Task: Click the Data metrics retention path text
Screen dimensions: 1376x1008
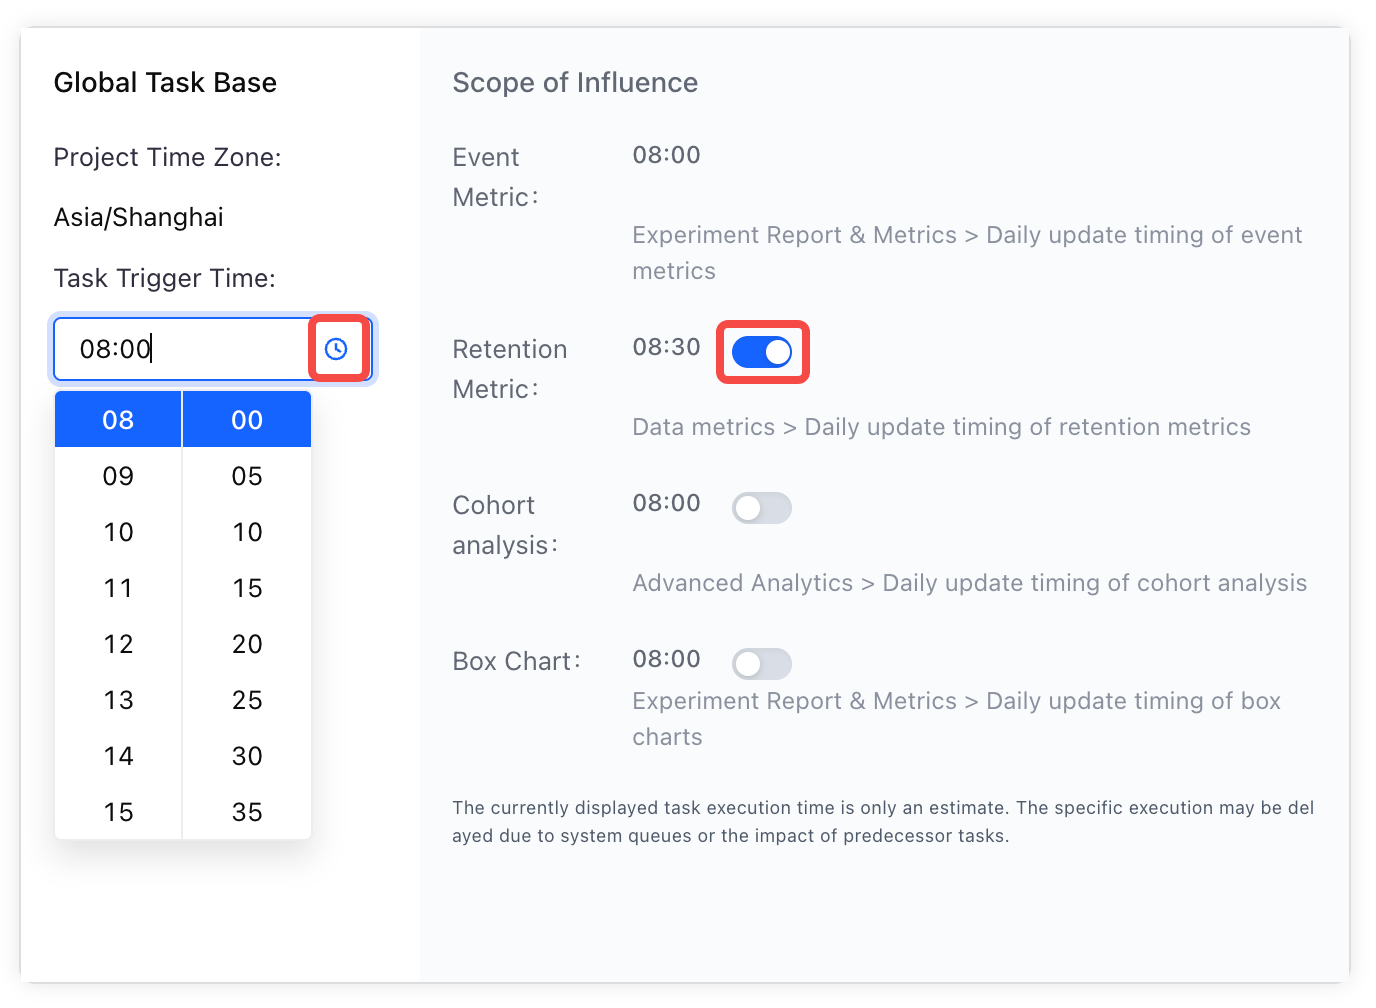Action: click(941, 427)
